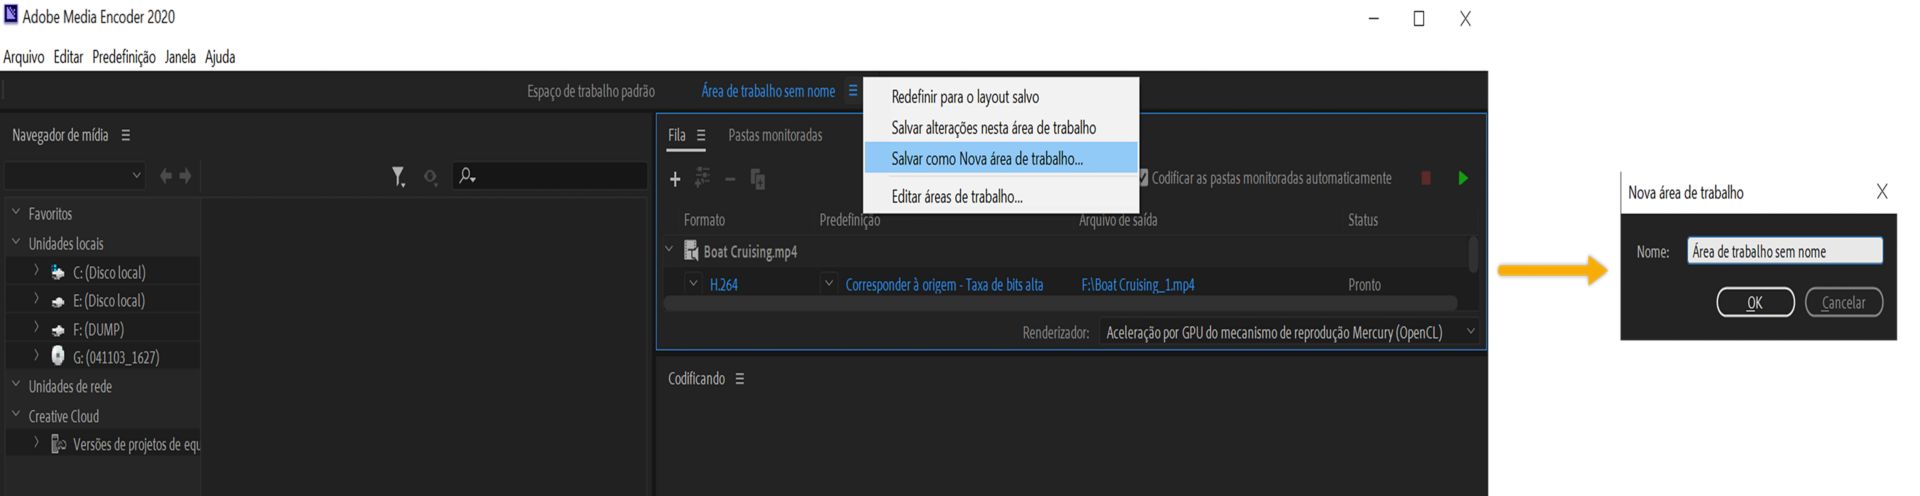Click the Status column header
The width and height of the screenshot is (1920, 496).
click(x=1362, y=220)
